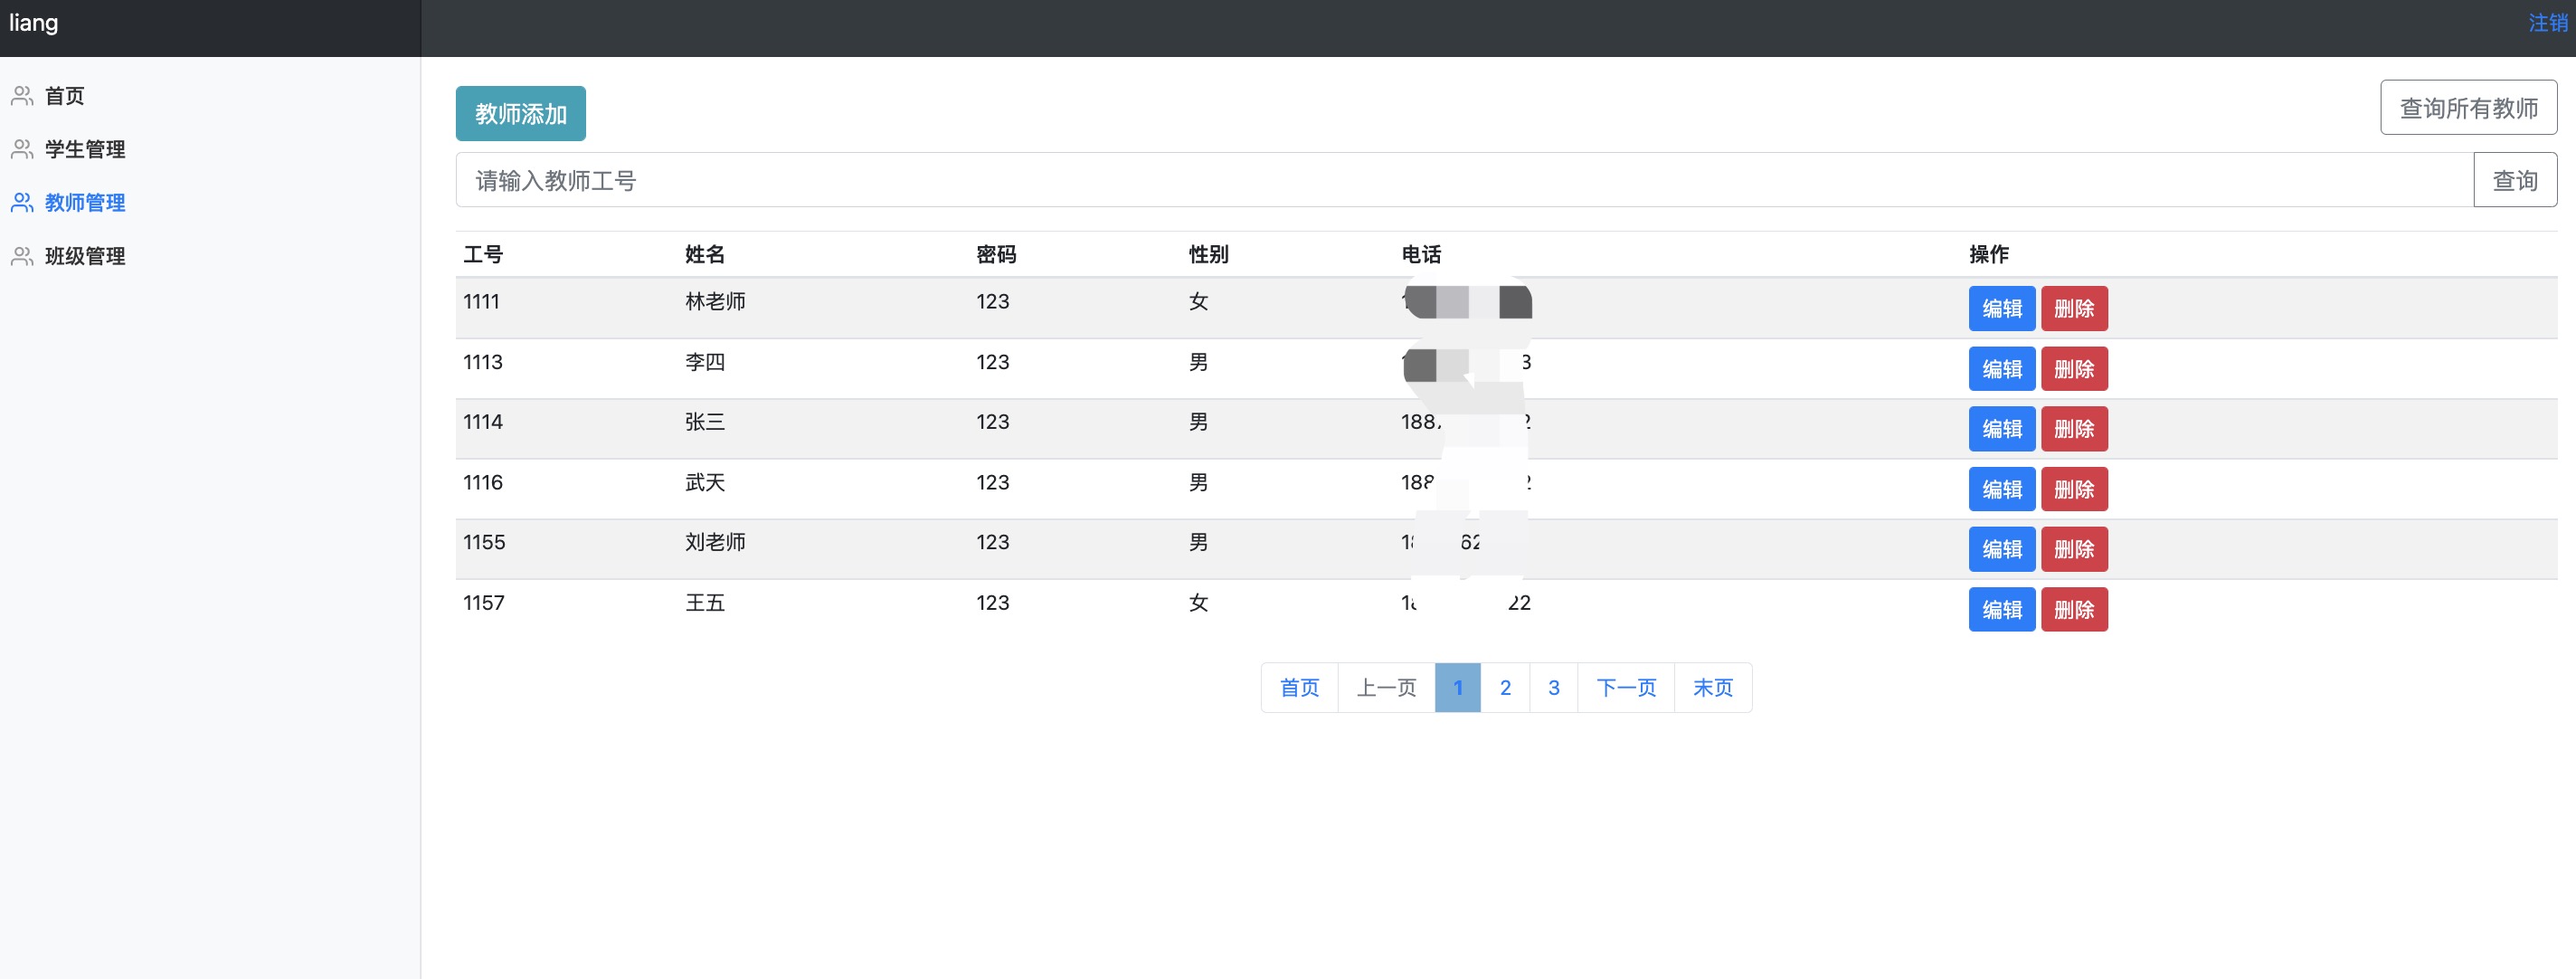Go to page 2
The width and height of the screenshot is (2576, 979).
1505,688
